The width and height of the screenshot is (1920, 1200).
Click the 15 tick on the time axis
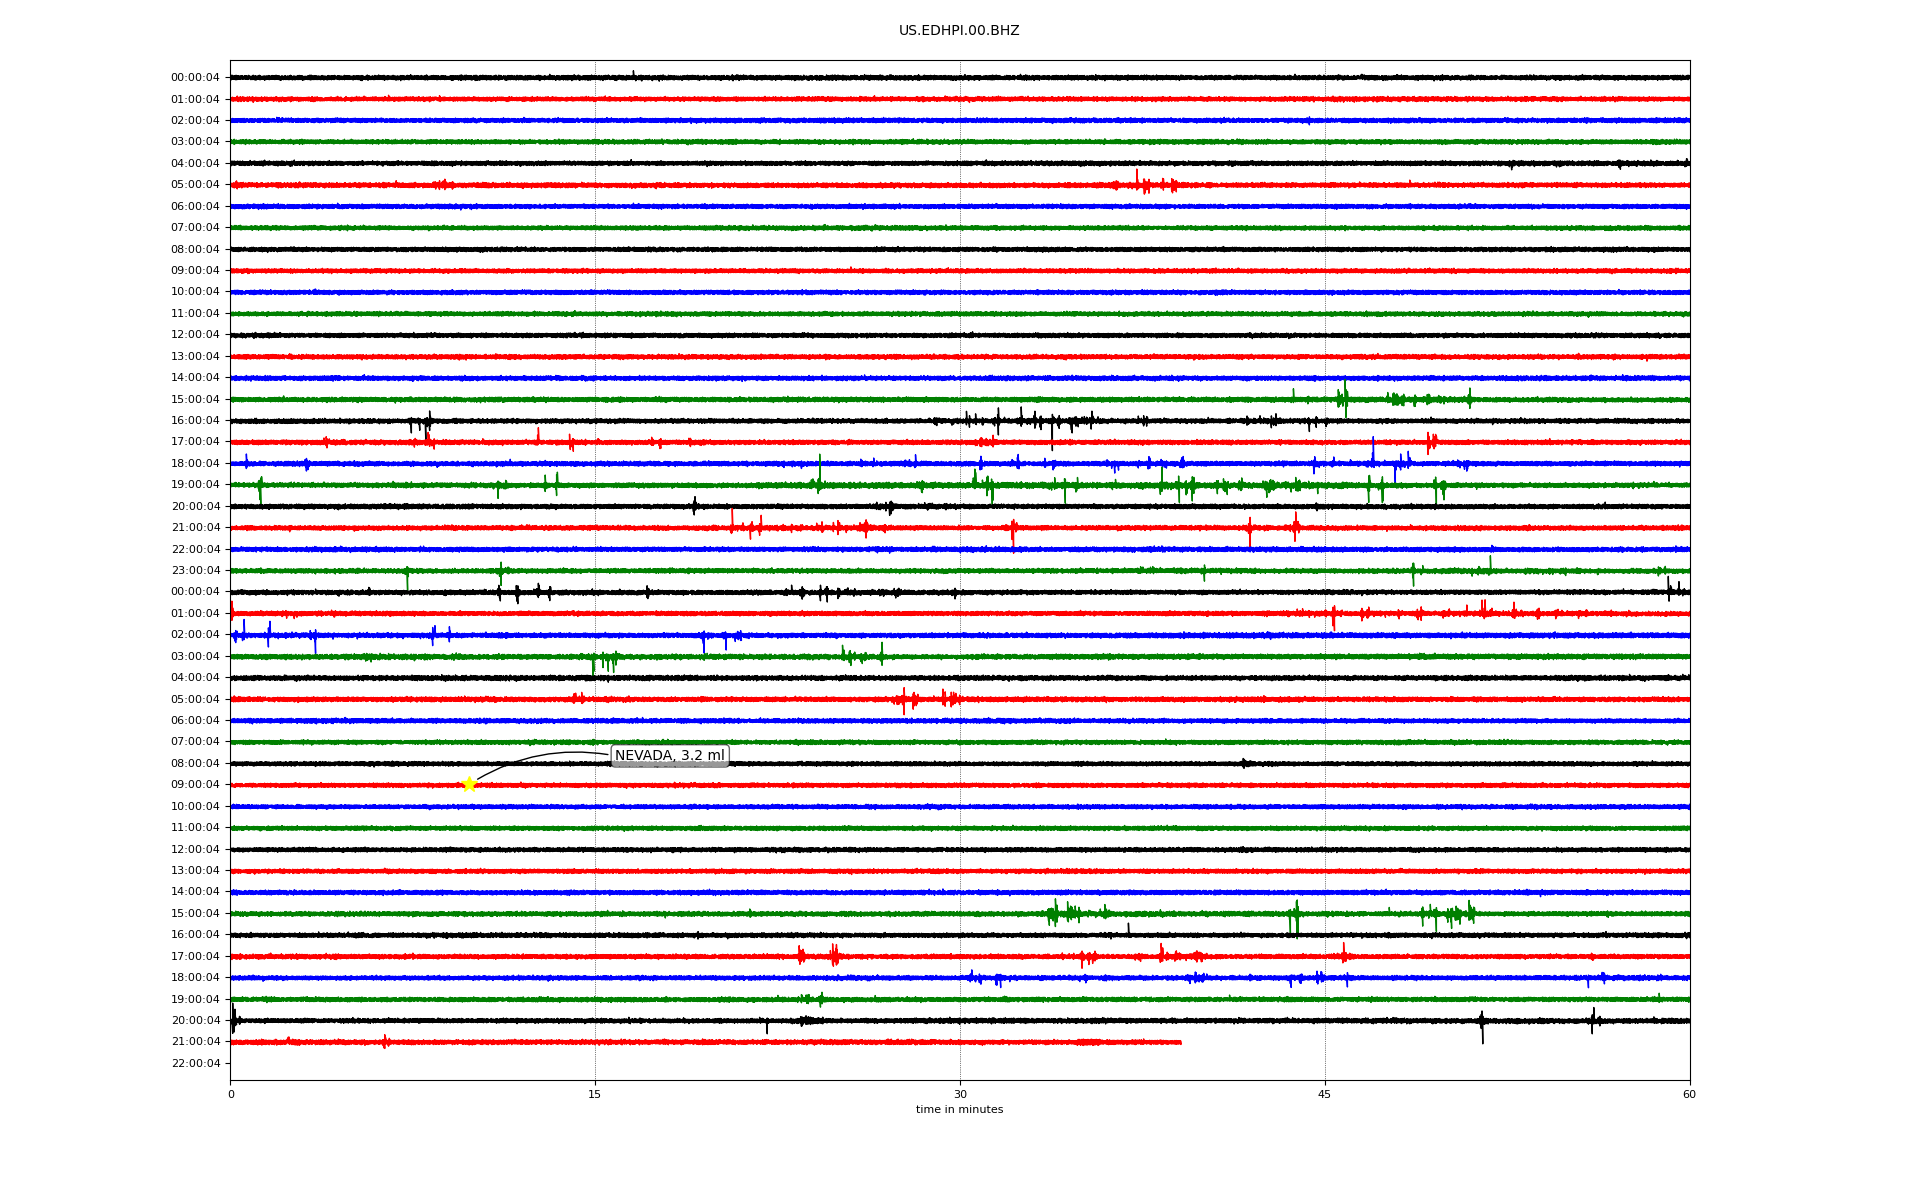pyautogui.click(x=595, y=1094)
